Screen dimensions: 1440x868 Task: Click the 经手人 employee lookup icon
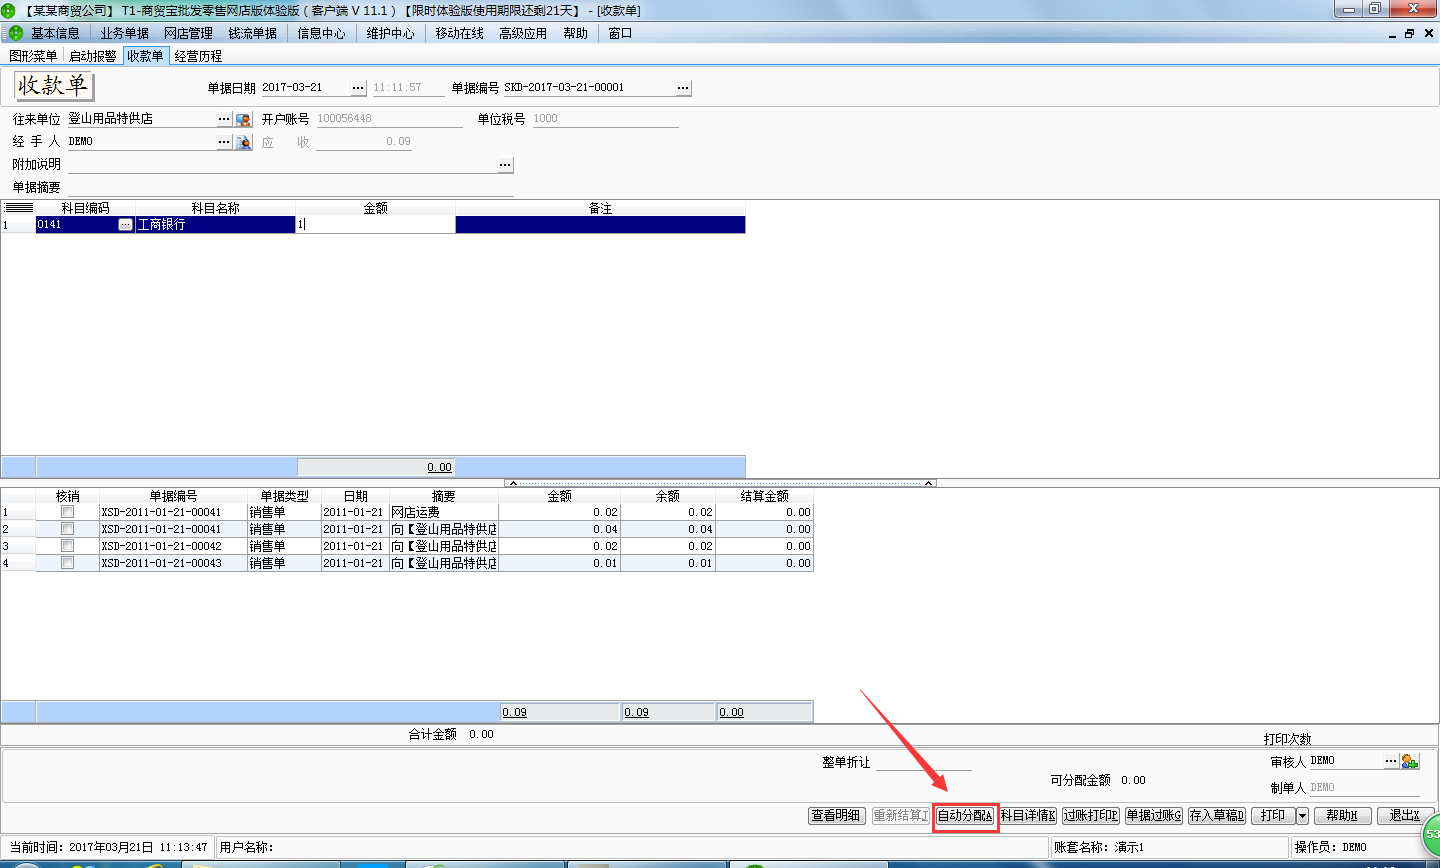coord(243,142)
